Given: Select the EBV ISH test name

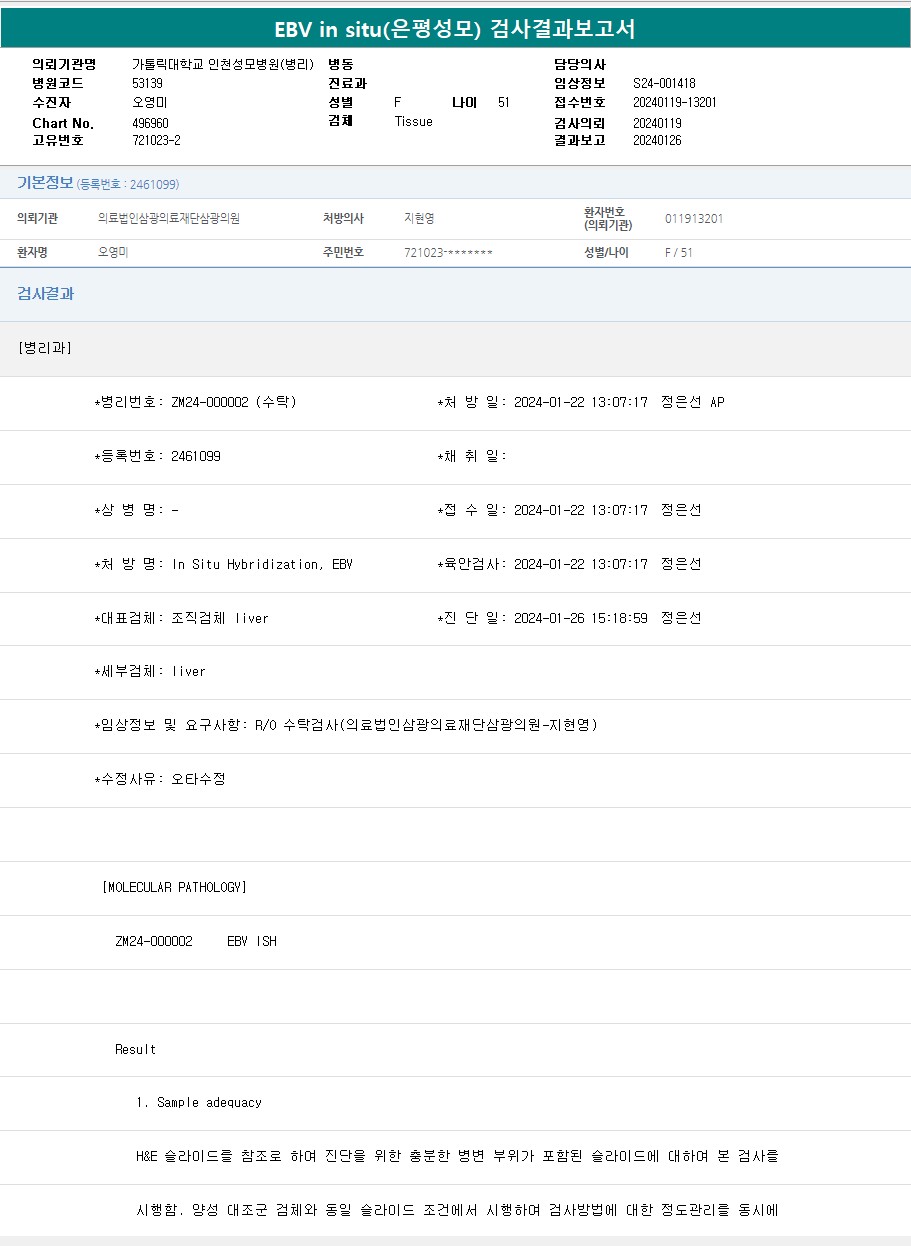Looking at the screenshot, I should 252,941.
